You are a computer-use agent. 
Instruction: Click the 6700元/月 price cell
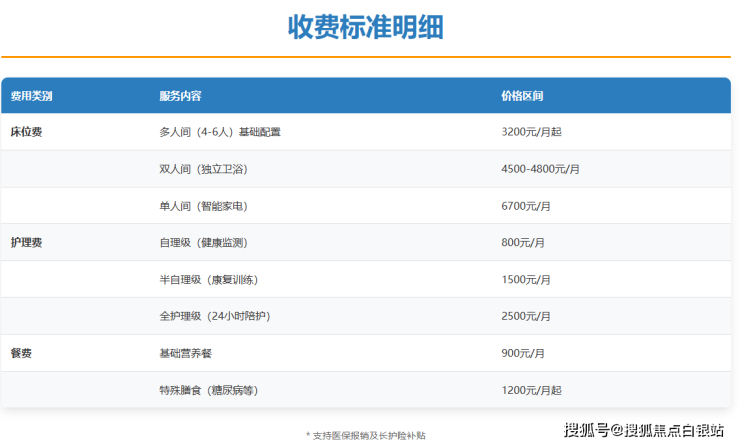[x=525, y=206]
